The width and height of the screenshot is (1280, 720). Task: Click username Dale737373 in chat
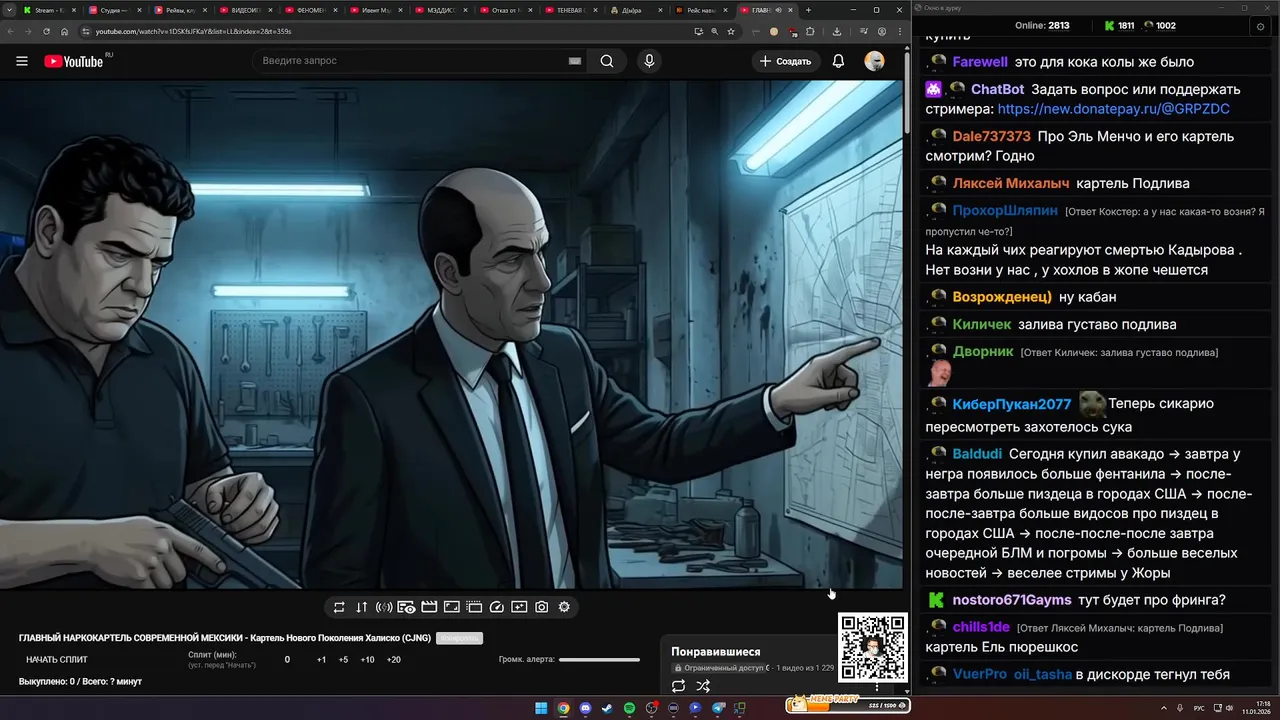click(991, 136)
